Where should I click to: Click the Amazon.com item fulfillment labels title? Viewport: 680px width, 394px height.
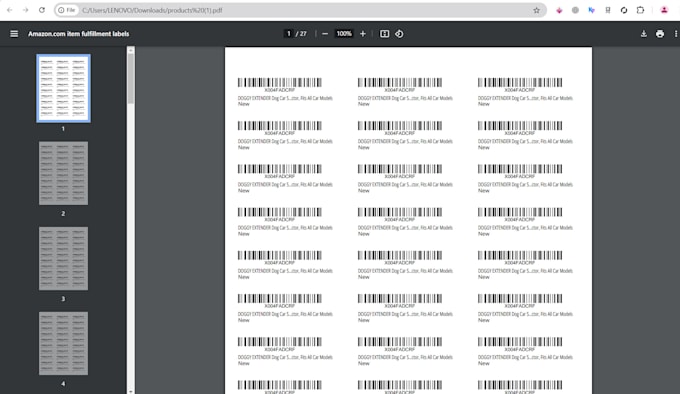[x=78, y=33]
